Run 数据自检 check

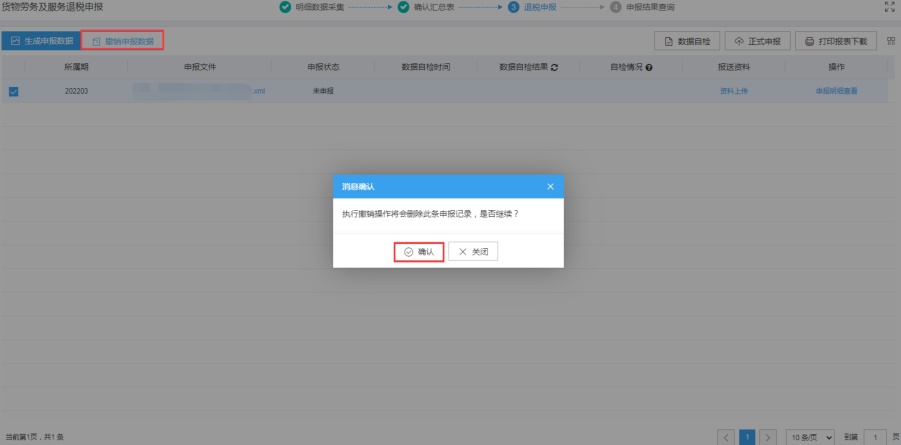687,41
